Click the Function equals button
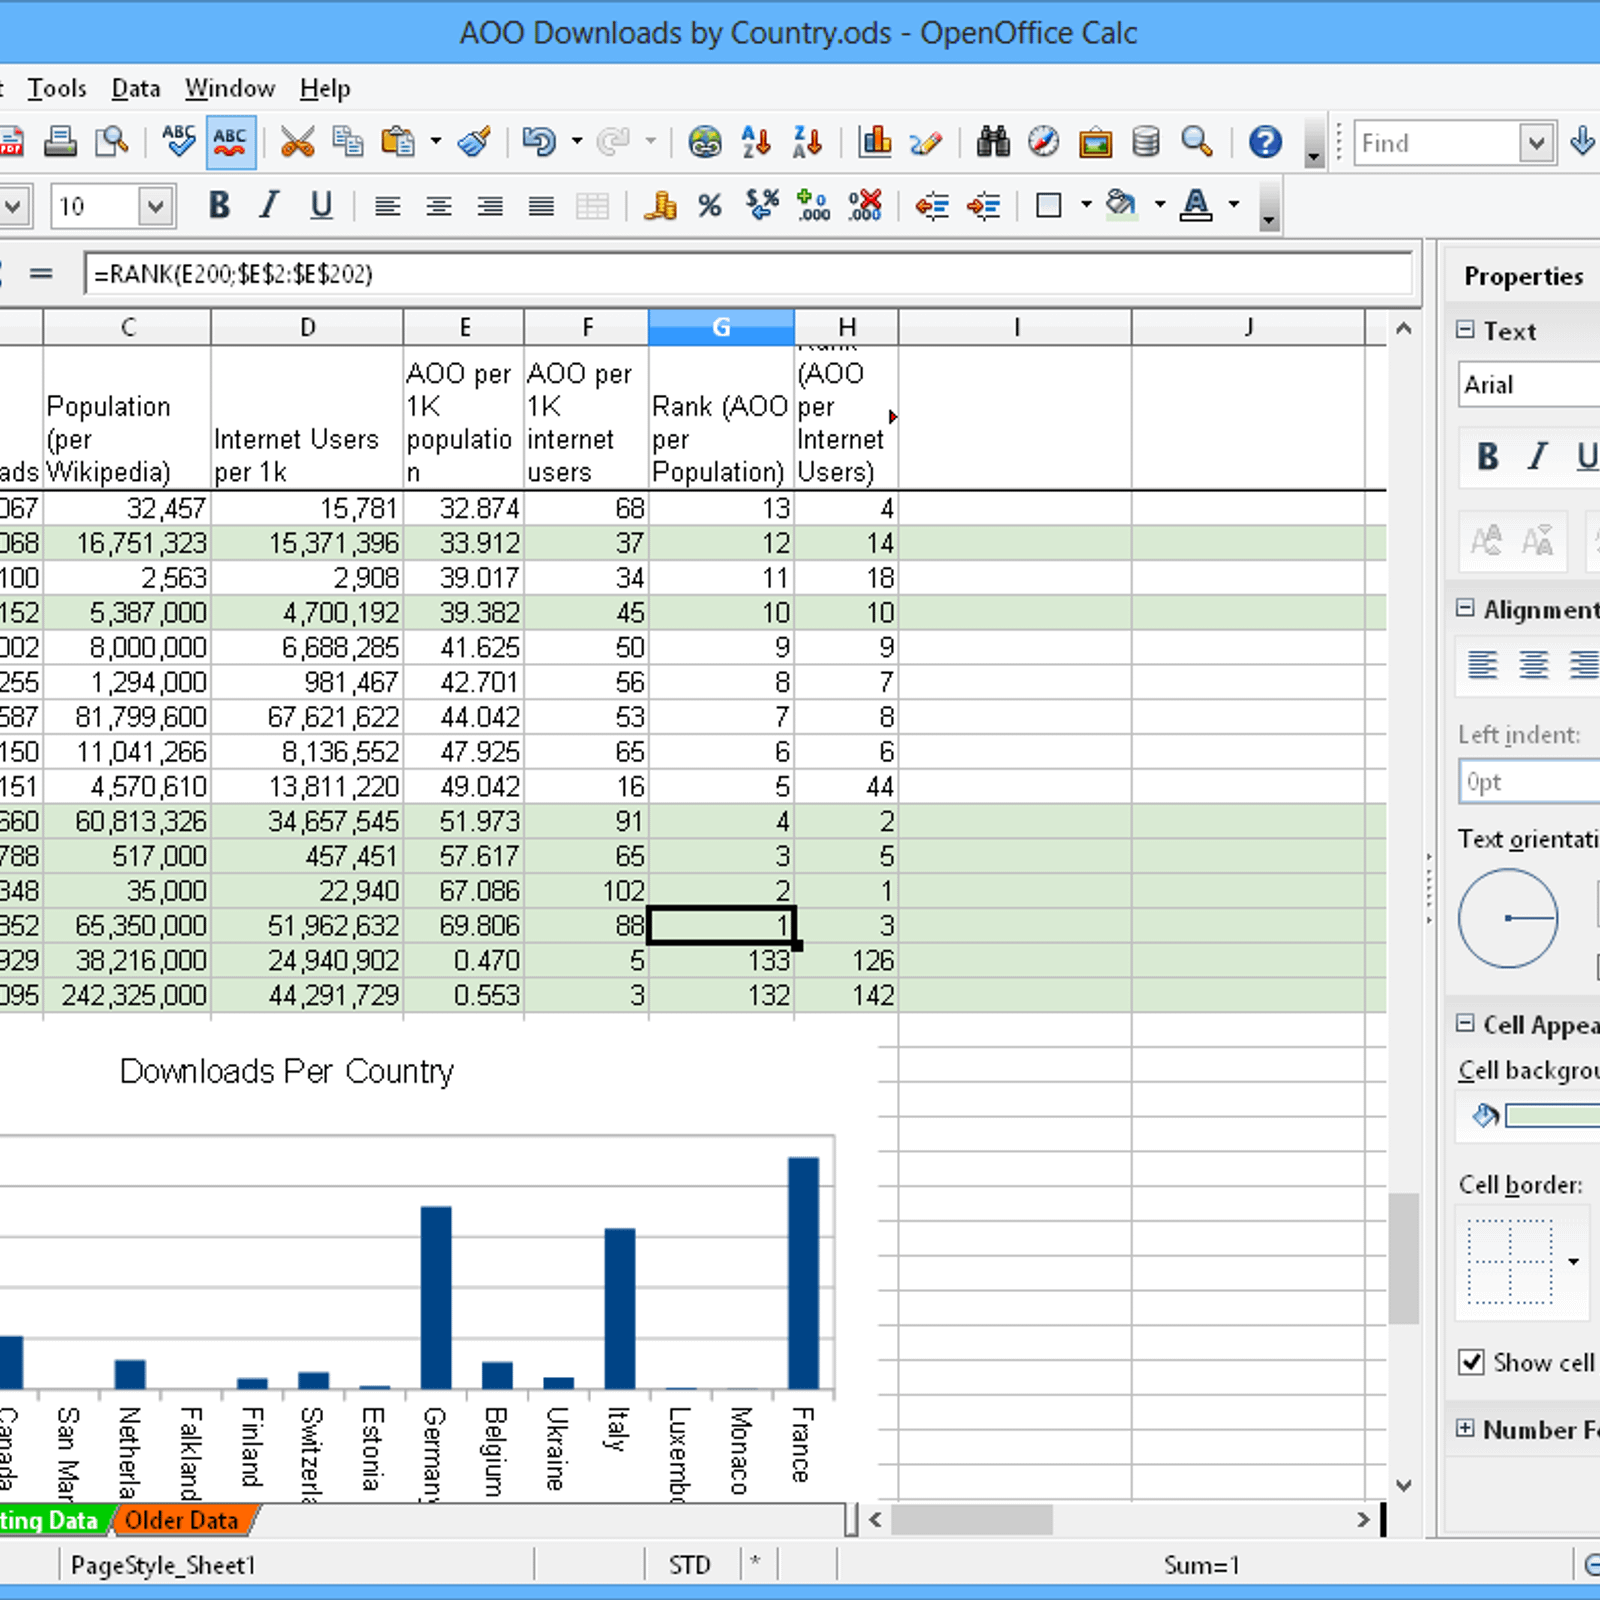1600x1600 pixels. tap(41, 274)
